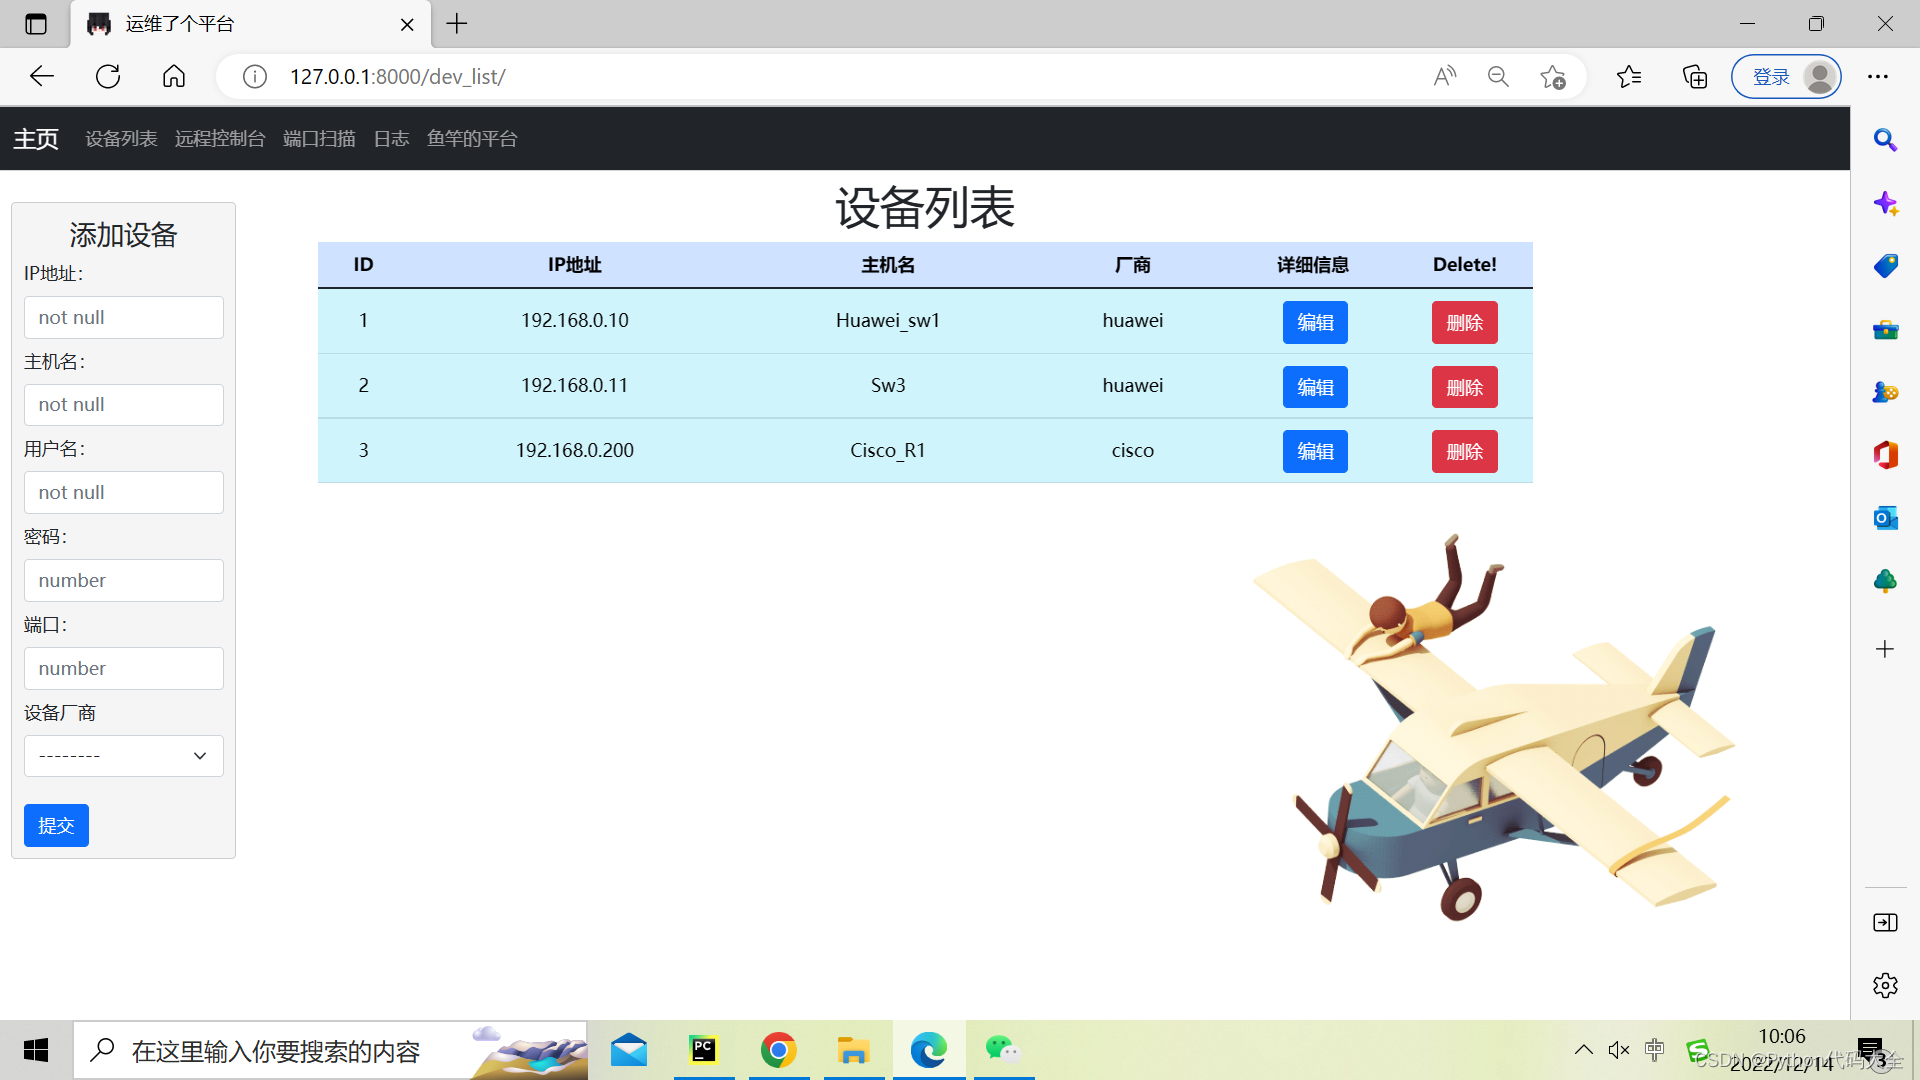The image size is (1920, 1080).
Task: Open Read aloud icon in address bar
Action: [x=1444, y=77]
